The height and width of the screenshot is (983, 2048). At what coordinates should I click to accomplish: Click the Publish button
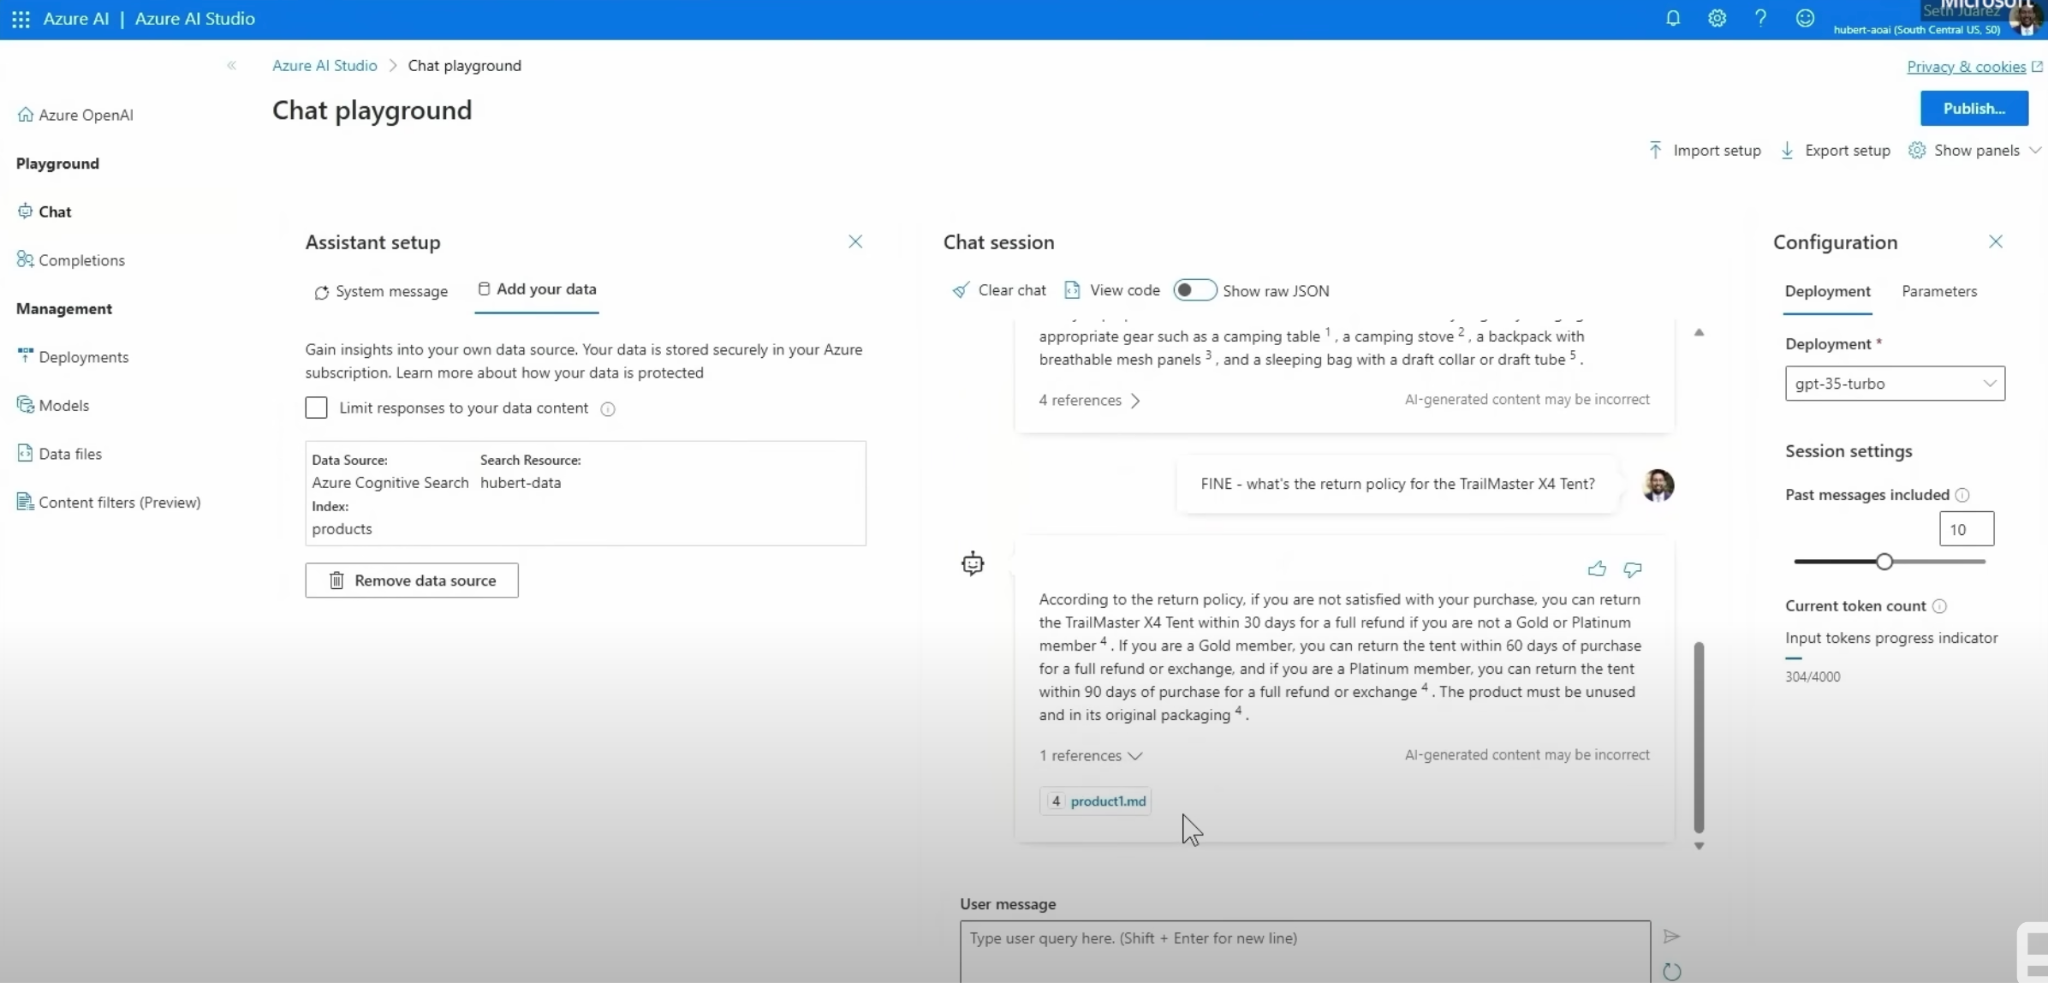1974,108
